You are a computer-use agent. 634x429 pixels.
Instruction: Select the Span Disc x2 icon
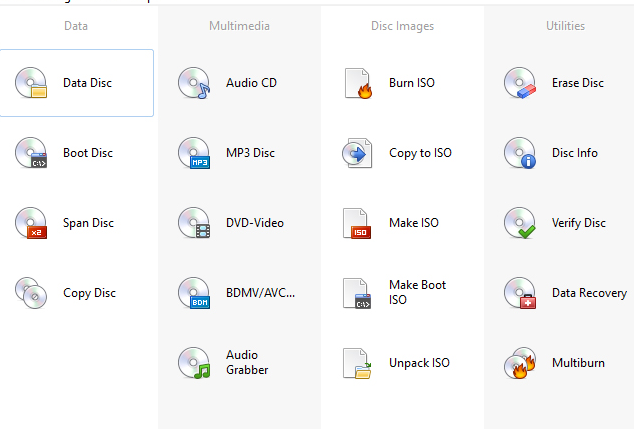click(x=31, y=223)
